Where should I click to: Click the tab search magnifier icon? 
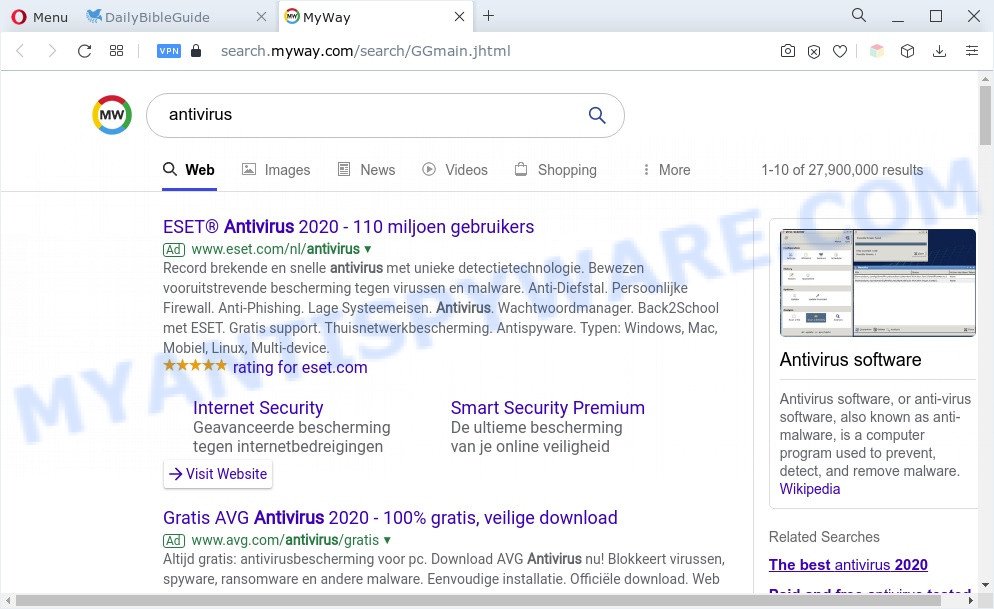click(858, 15)
